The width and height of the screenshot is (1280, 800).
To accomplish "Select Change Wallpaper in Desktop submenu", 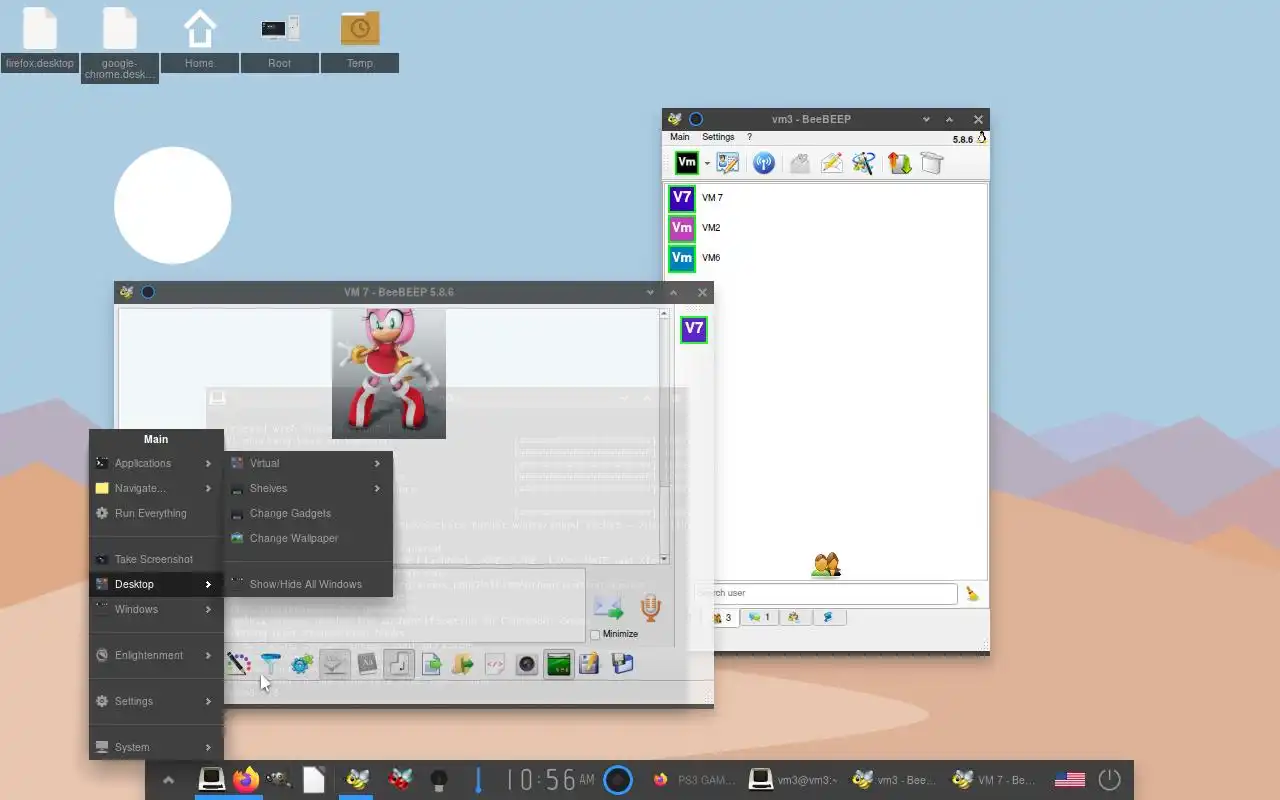I will 308,539.
